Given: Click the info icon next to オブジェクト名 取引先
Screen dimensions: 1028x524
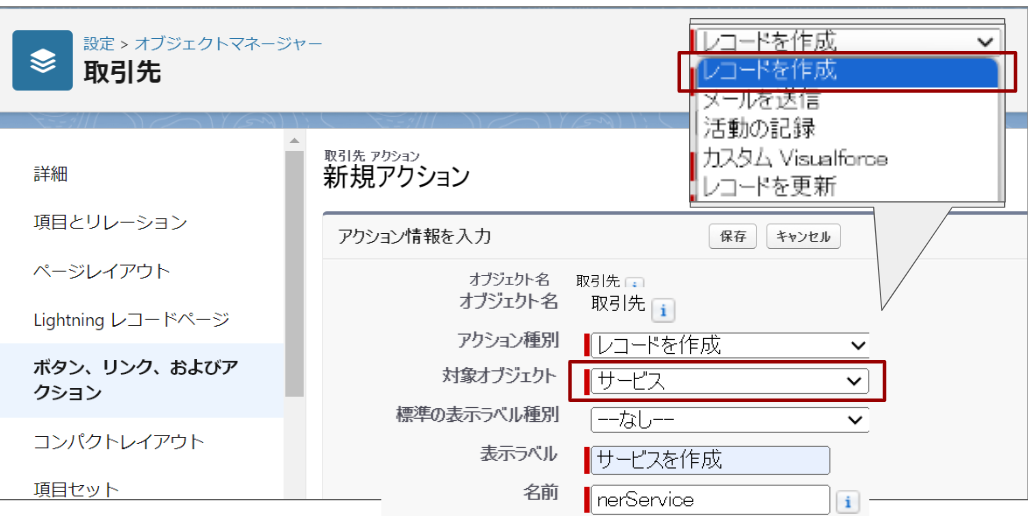Looking at the screenshot, I should click(663, 310).
